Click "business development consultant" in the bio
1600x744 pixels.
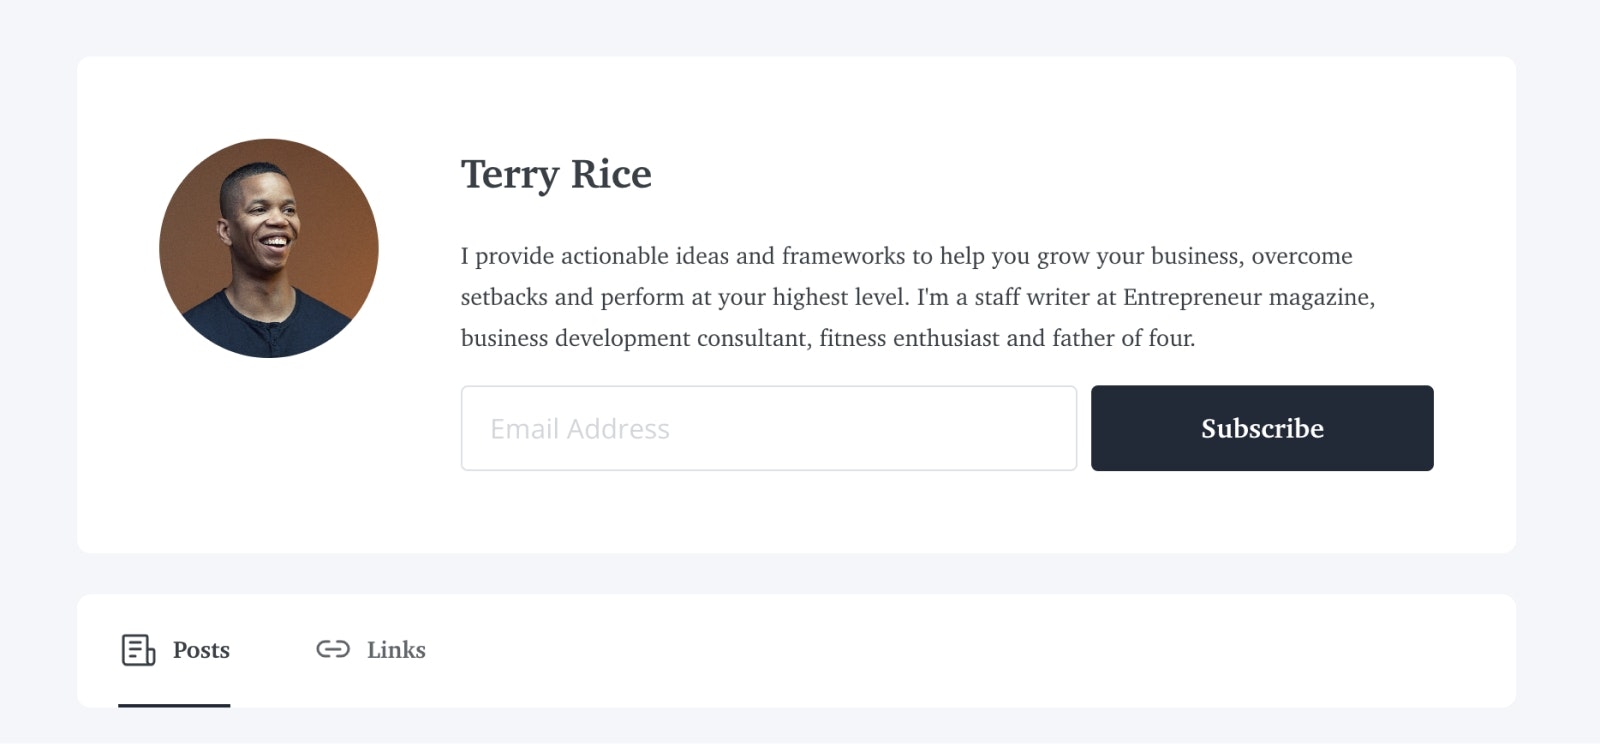tap(634, 338)
